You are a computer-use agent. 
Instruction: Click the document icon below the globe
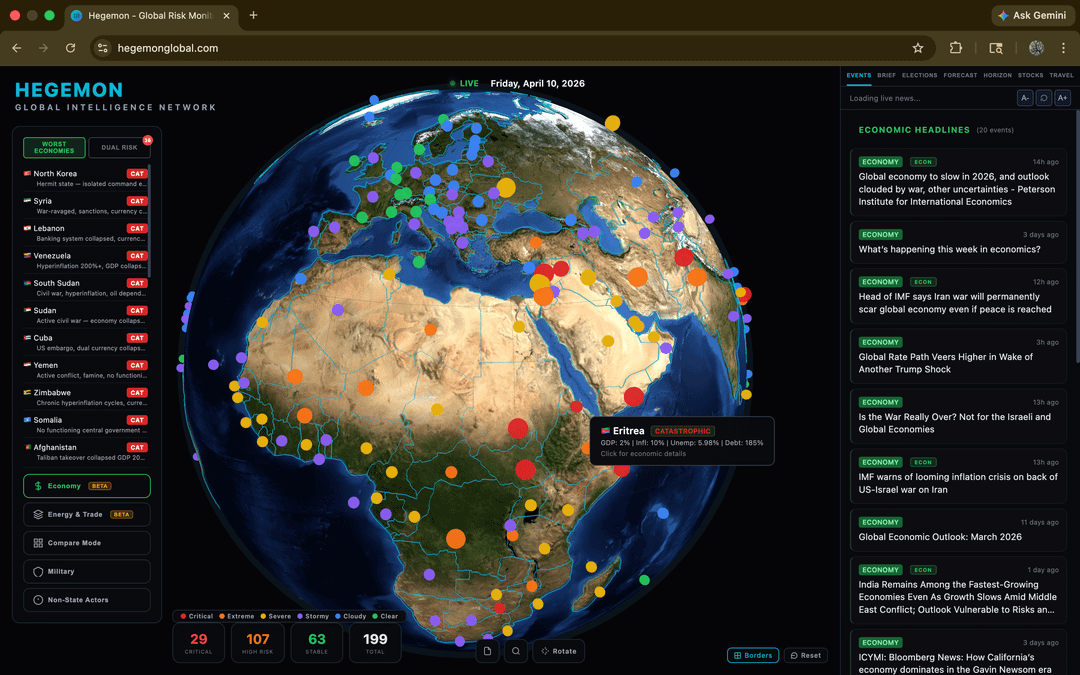click(x=487, y=651)
